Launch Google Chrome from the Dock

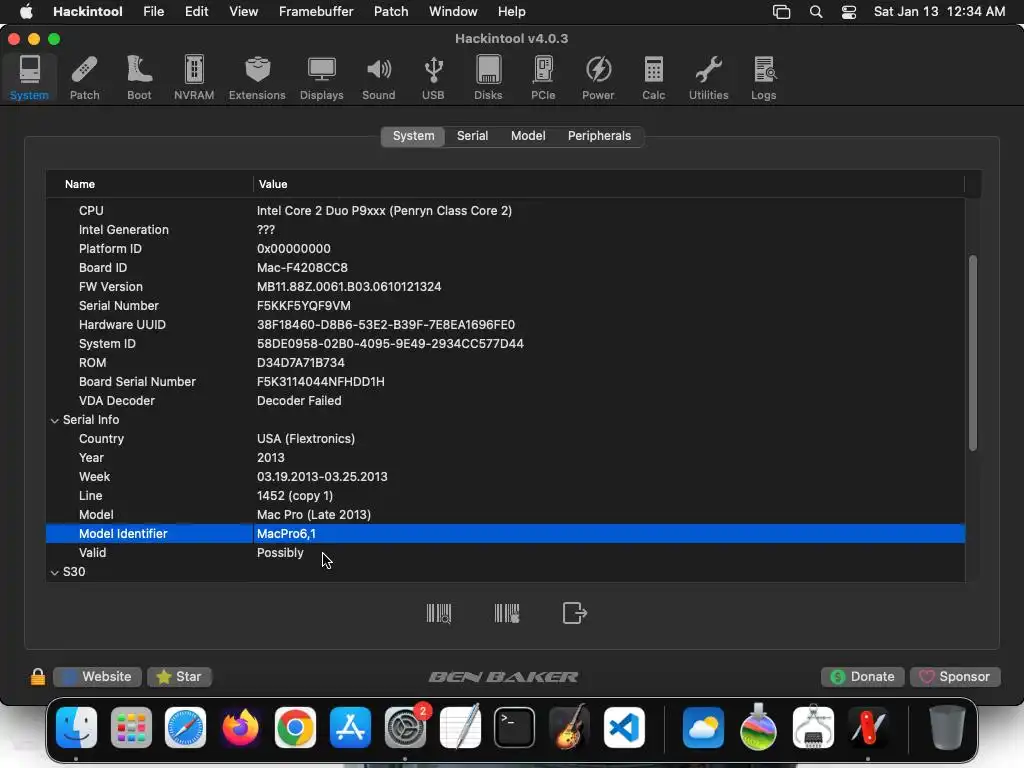coord(295,727)
